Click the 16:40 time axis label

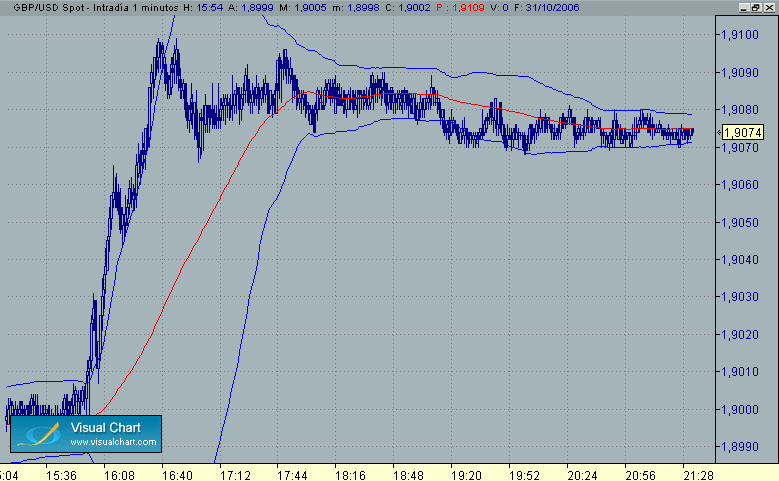(177, 476)
